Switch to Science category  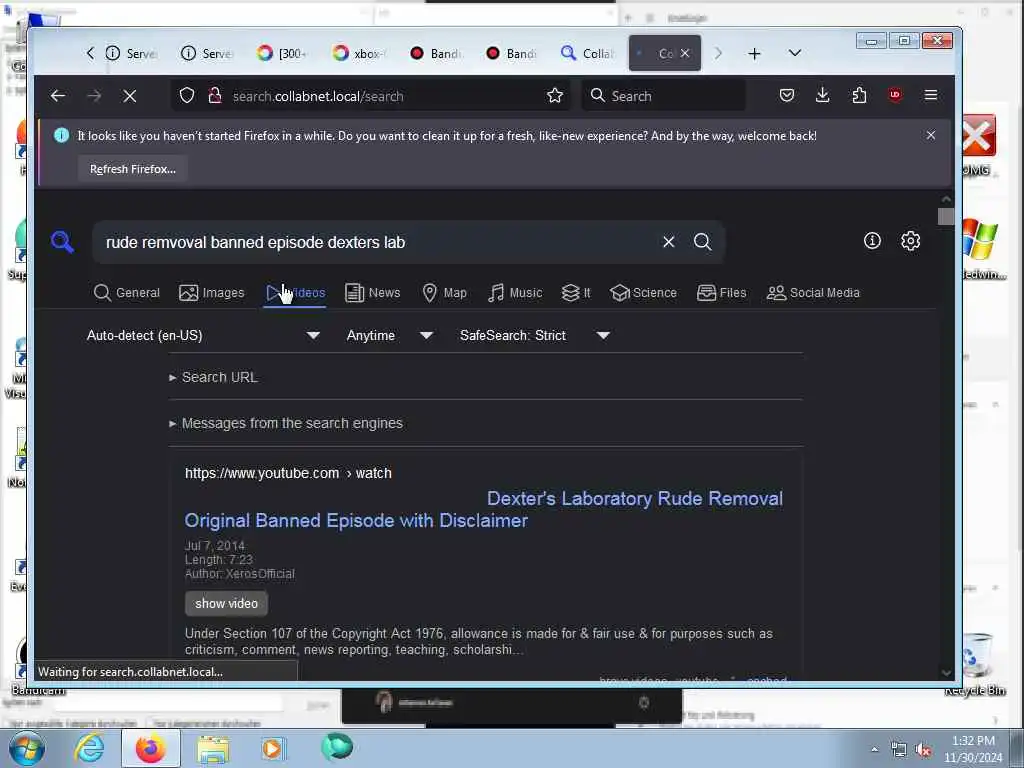tap(643, 293)
